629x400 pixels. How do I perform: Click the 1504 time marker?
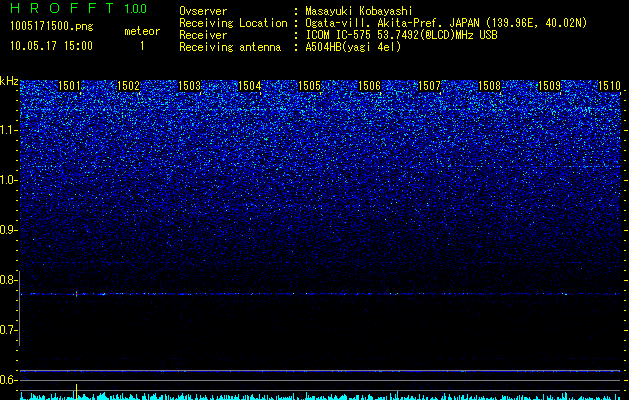[x=250, y=85]
